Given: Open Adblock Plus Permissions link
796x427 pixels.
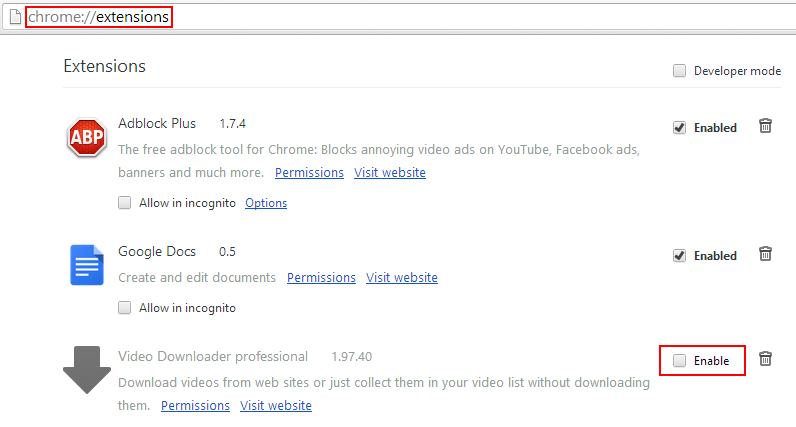Looking at the screenshot, I should 309,173.
